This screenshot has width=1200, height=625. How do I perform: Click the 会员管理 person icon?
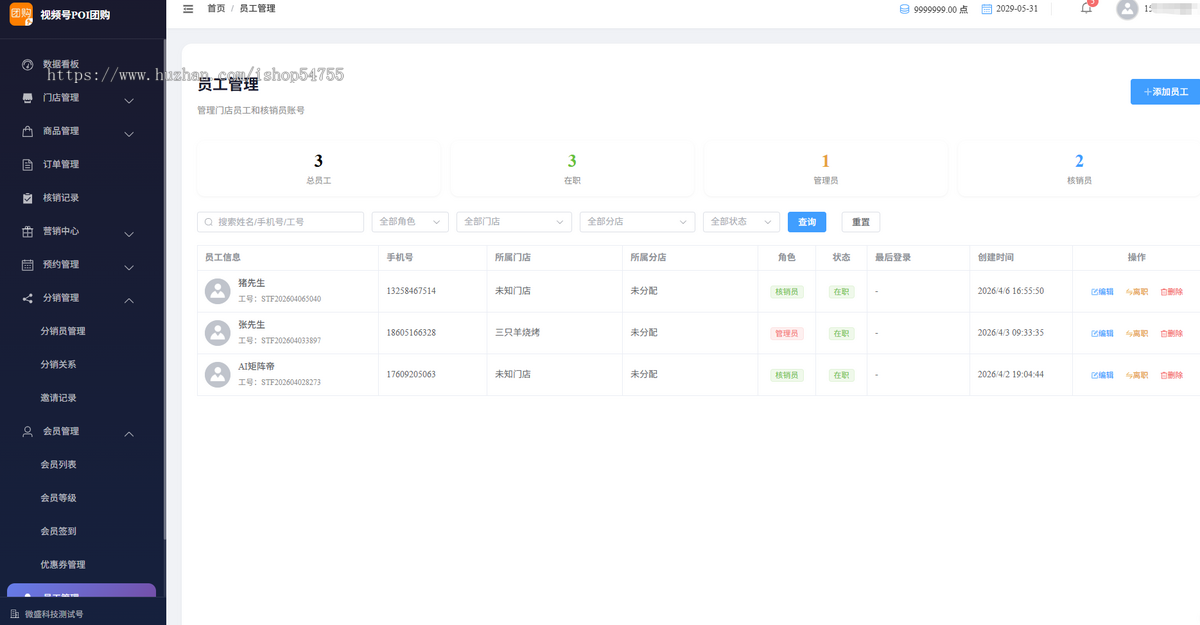tap(28, 431)
